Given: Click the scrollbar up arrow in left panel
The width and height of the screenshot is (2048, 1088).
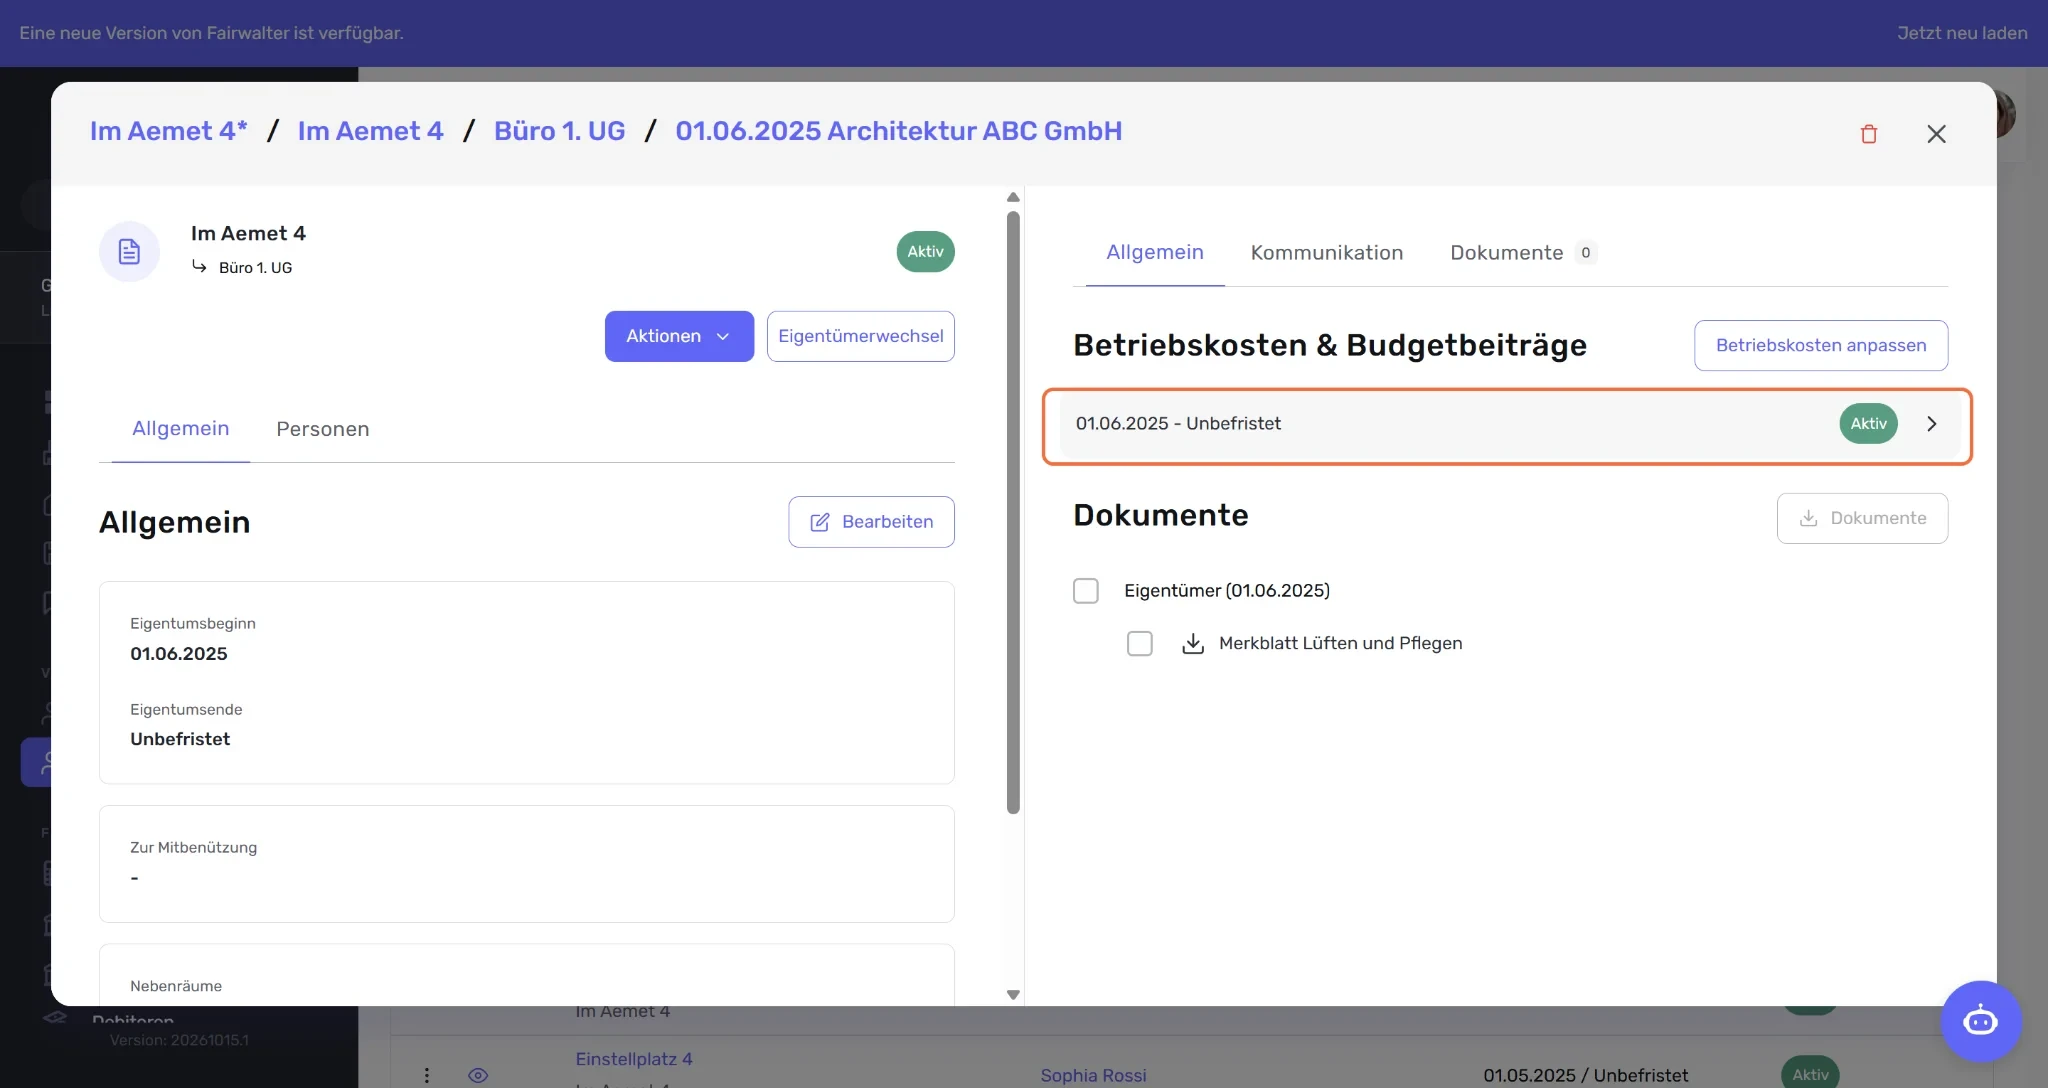Looking at the screenshot, I should 1013,197.
